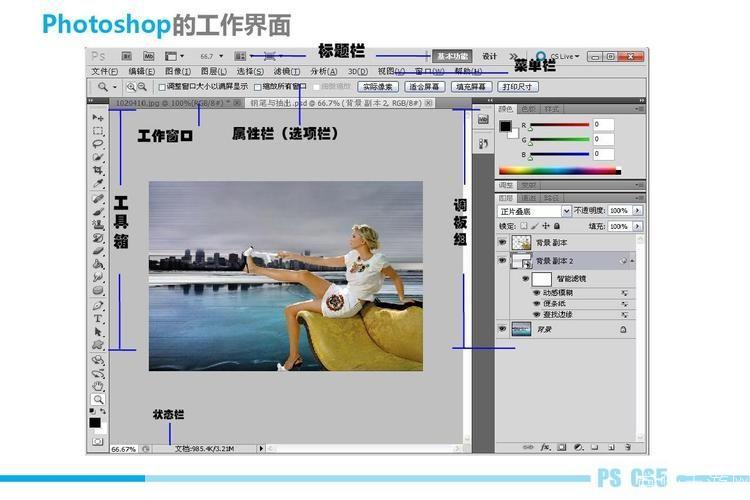The image size is (750, 500).
Task: Select the Clone Stamp tool
Action: [98, 224]
